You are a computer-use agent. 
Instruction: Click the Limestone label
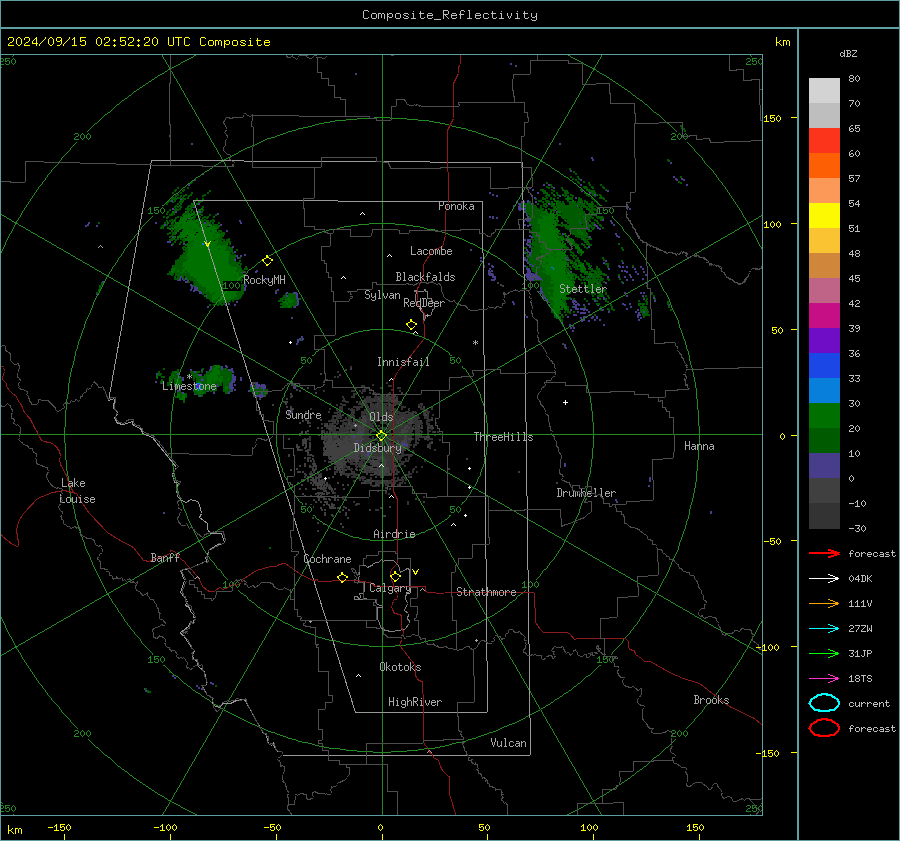point(189,386)
